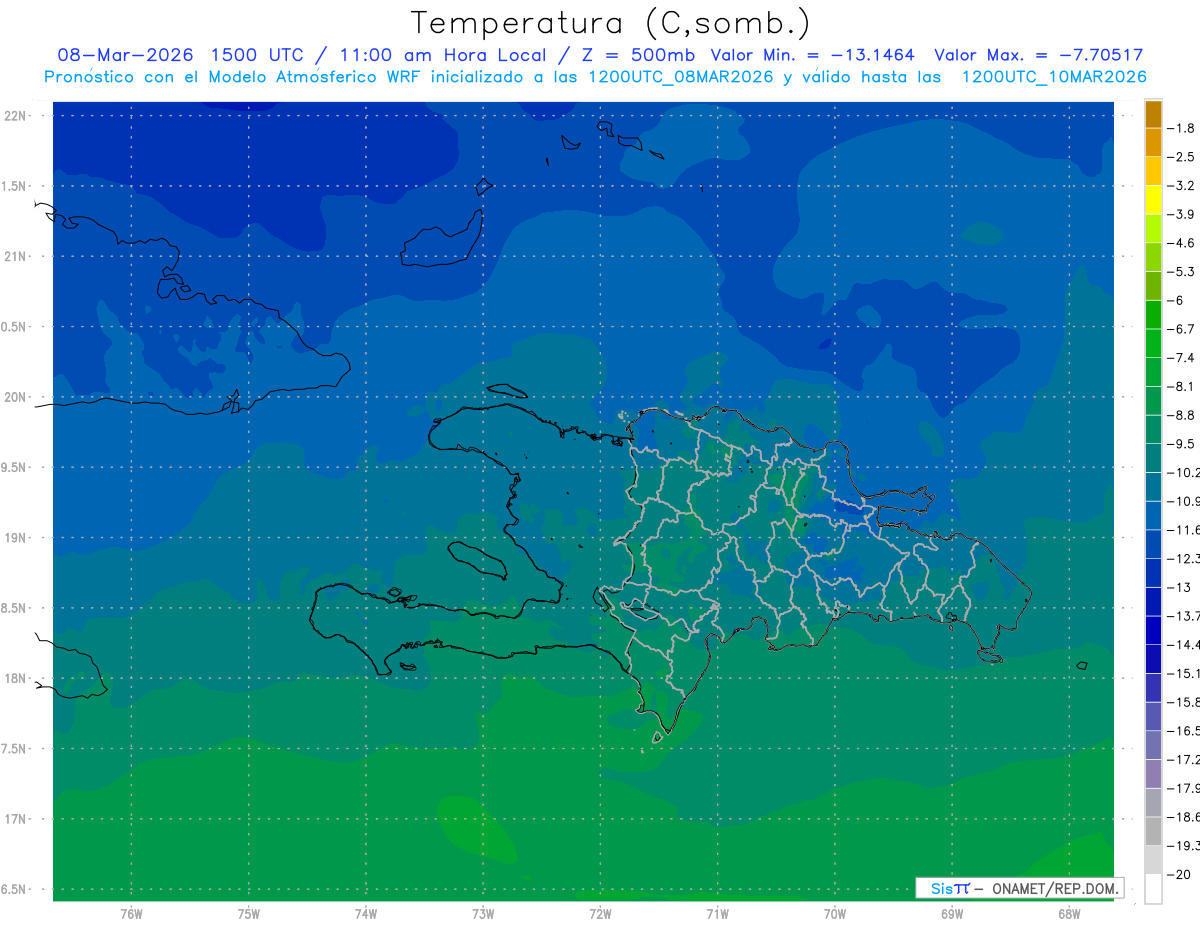Click the "-7.4" colorbar label

coord(1182,358)
